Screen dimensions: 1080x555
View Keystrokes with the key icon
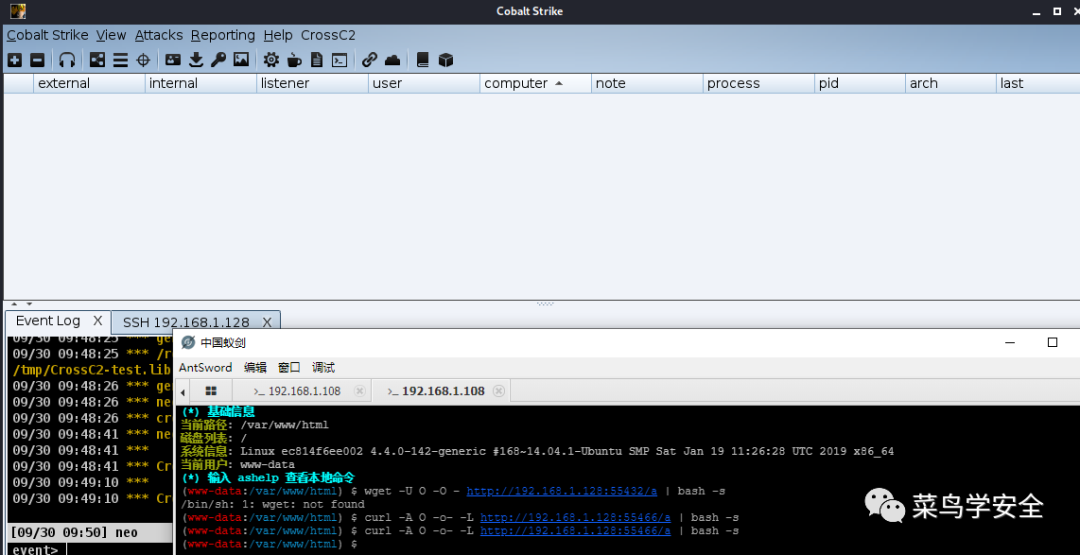pyautogui.click(x=218, y=60)
